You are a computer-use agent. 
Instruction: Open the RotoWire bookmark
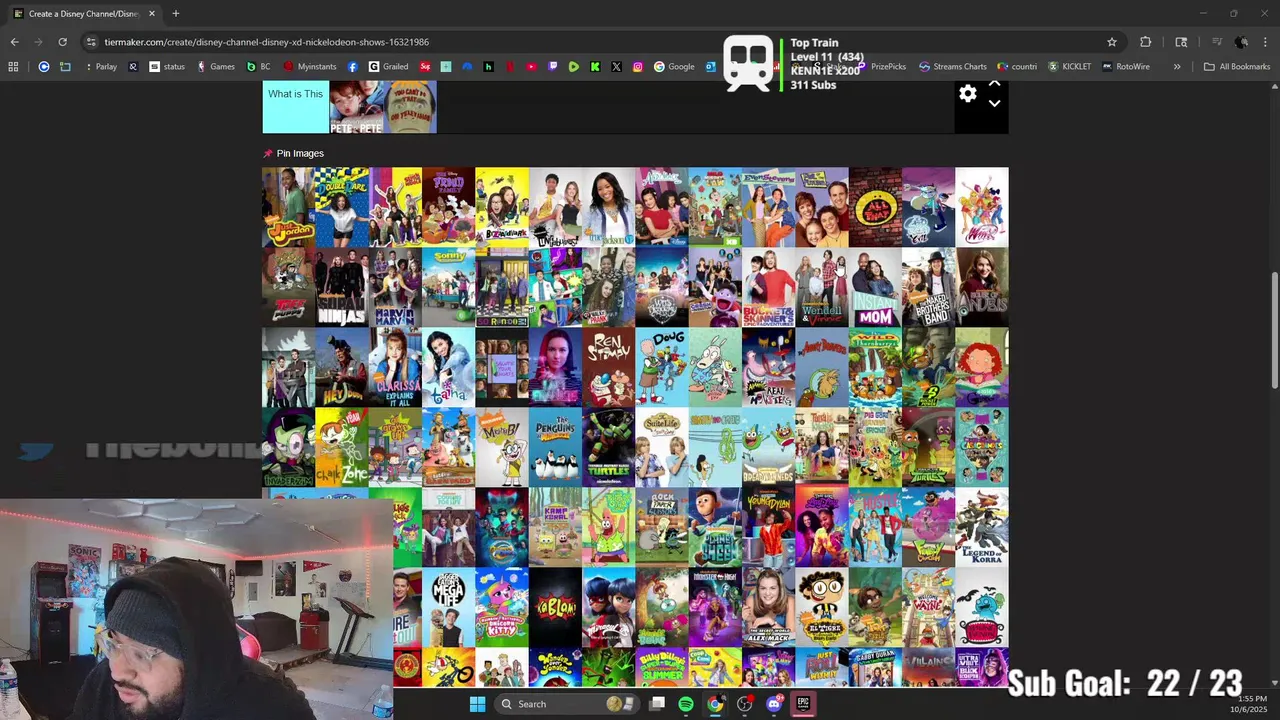click(1126, 67)
